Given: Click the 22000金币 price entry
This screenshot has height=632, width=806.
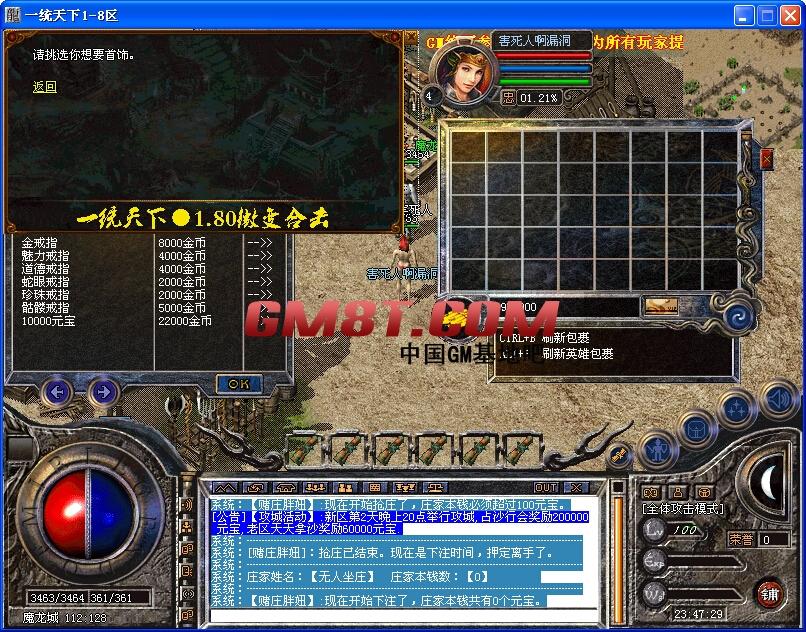Looking at the screenshot, I should tap(185, 321).
